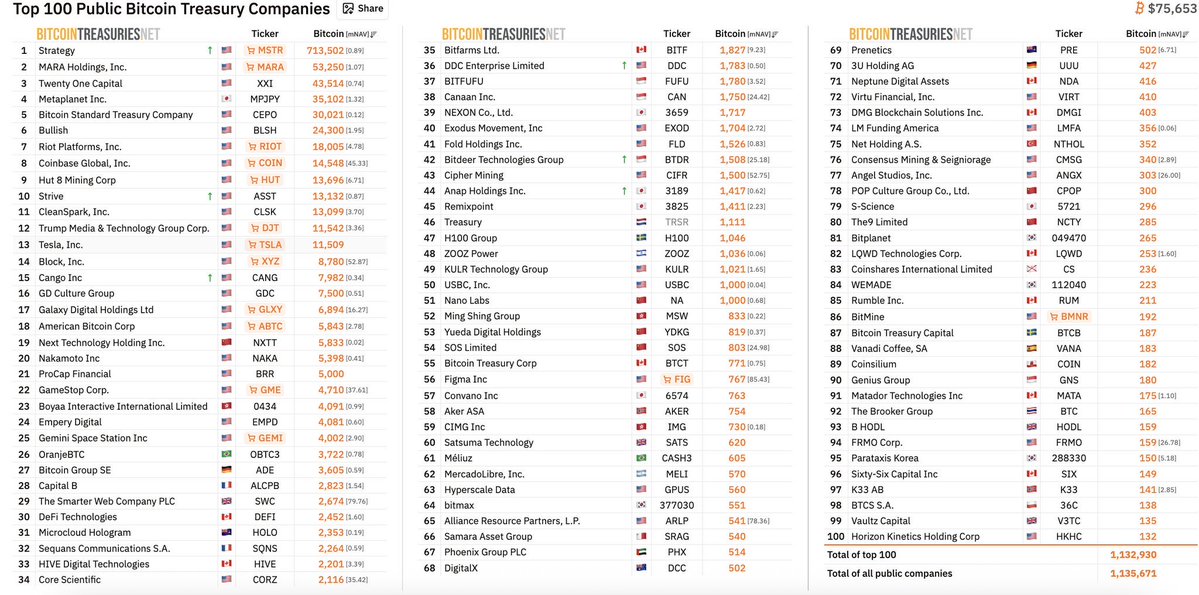Select the Core Scientific row name
Image resolution: width=1199 pixels, height=595 pixels.
point(70,580)
